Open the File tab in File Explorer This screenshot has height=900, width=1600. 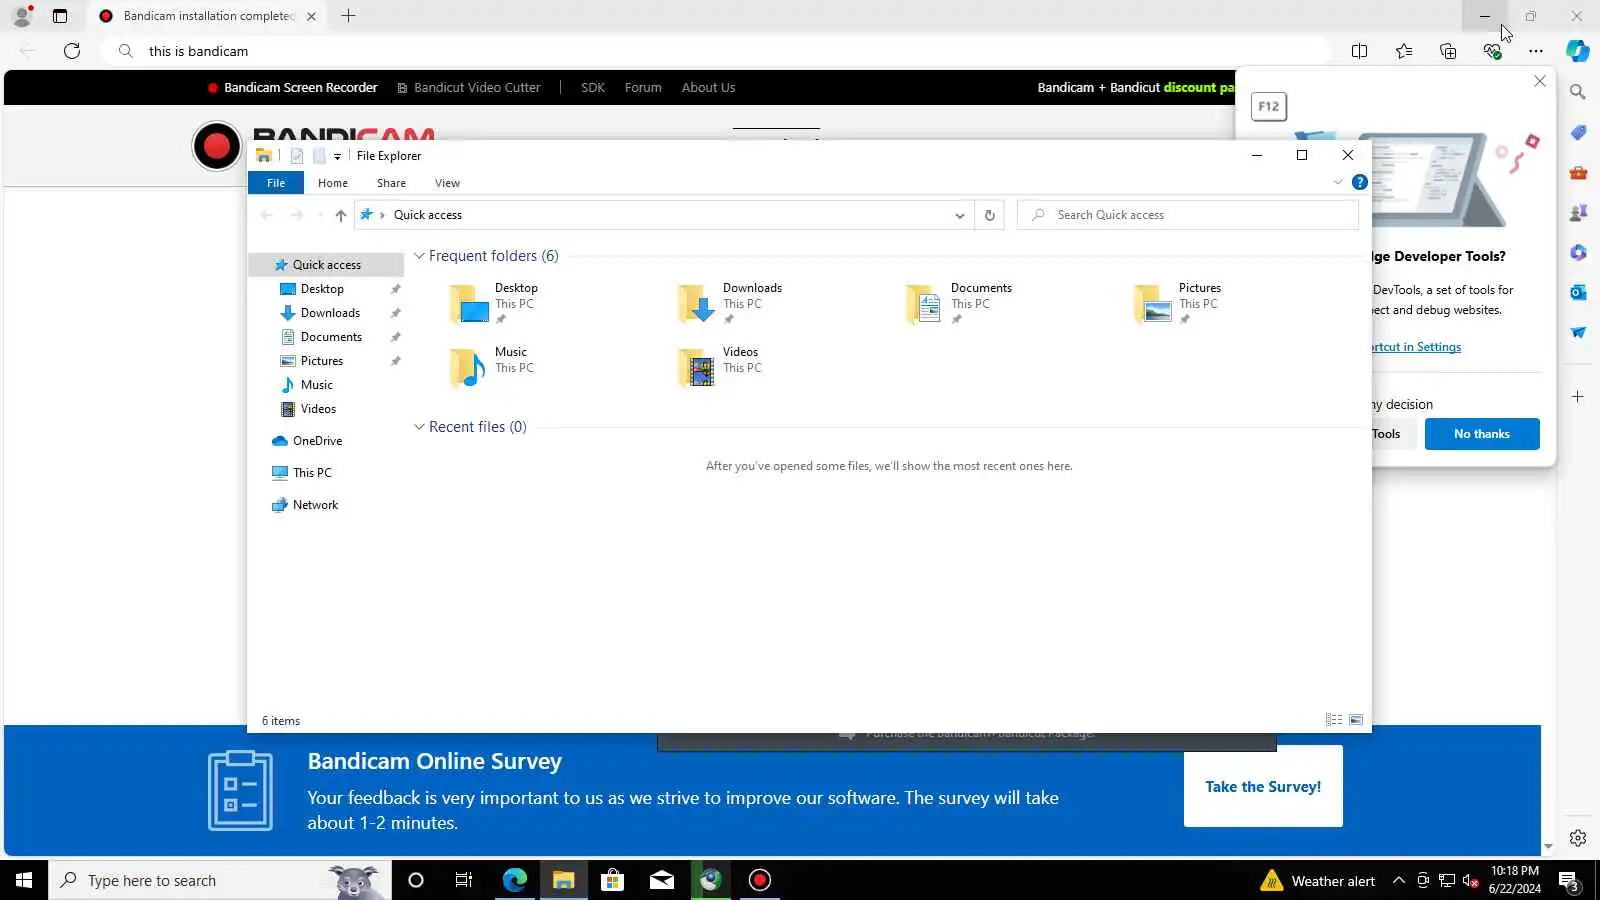(276, 183)
